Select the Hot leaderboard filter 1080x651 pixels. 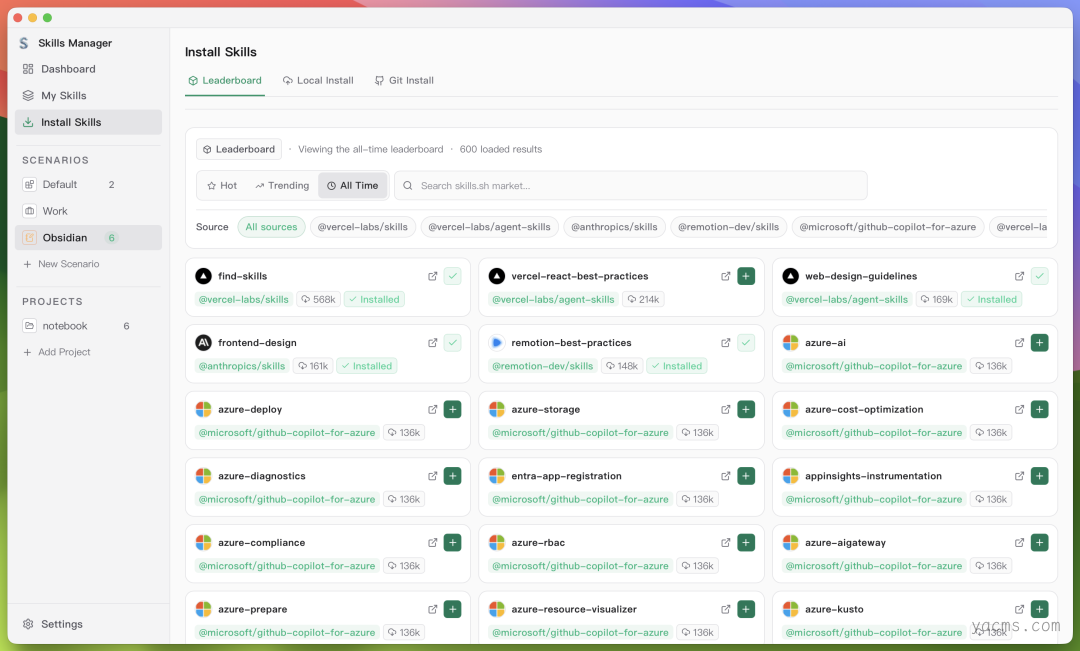222,185
